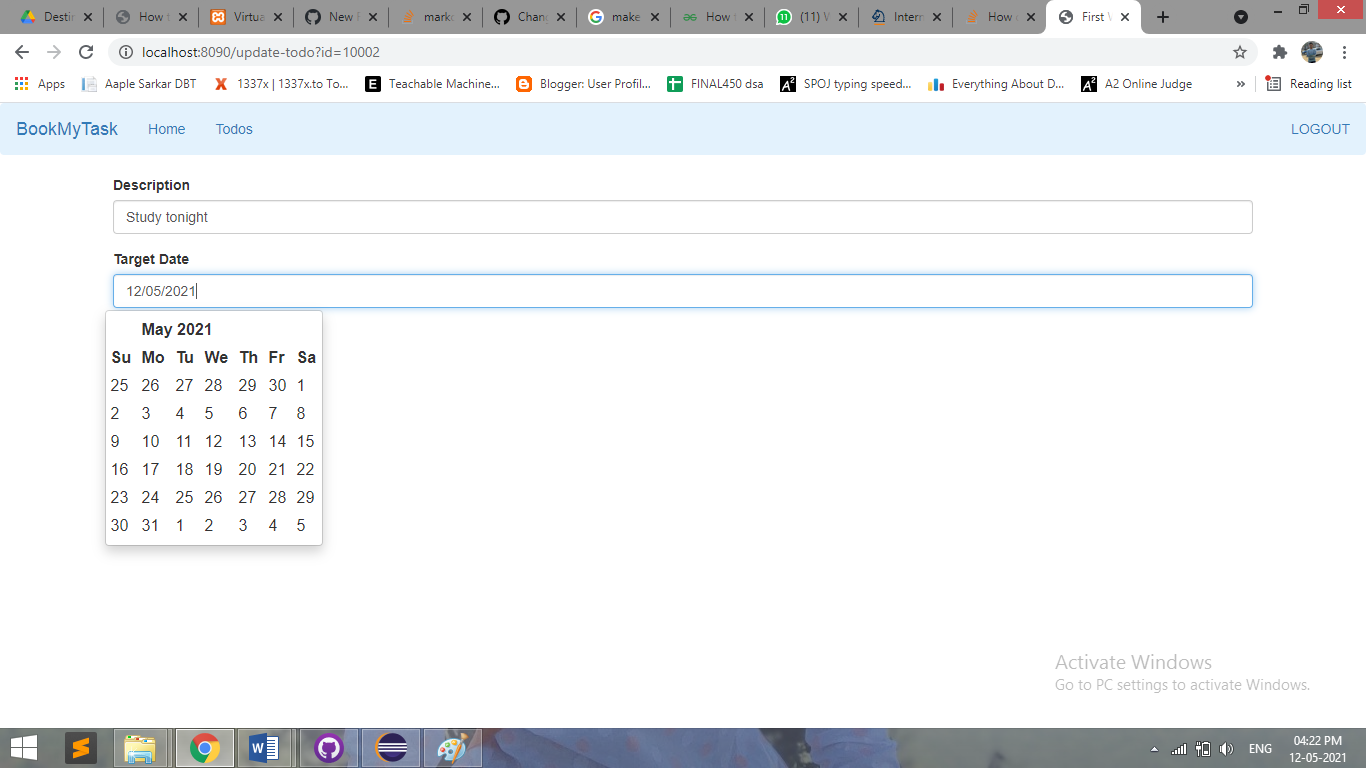The height and width of the screenshot is (768, 1366).
Task: Open the Apps grid shortcut
Action: pyautogui.click(x=40, y=84)
